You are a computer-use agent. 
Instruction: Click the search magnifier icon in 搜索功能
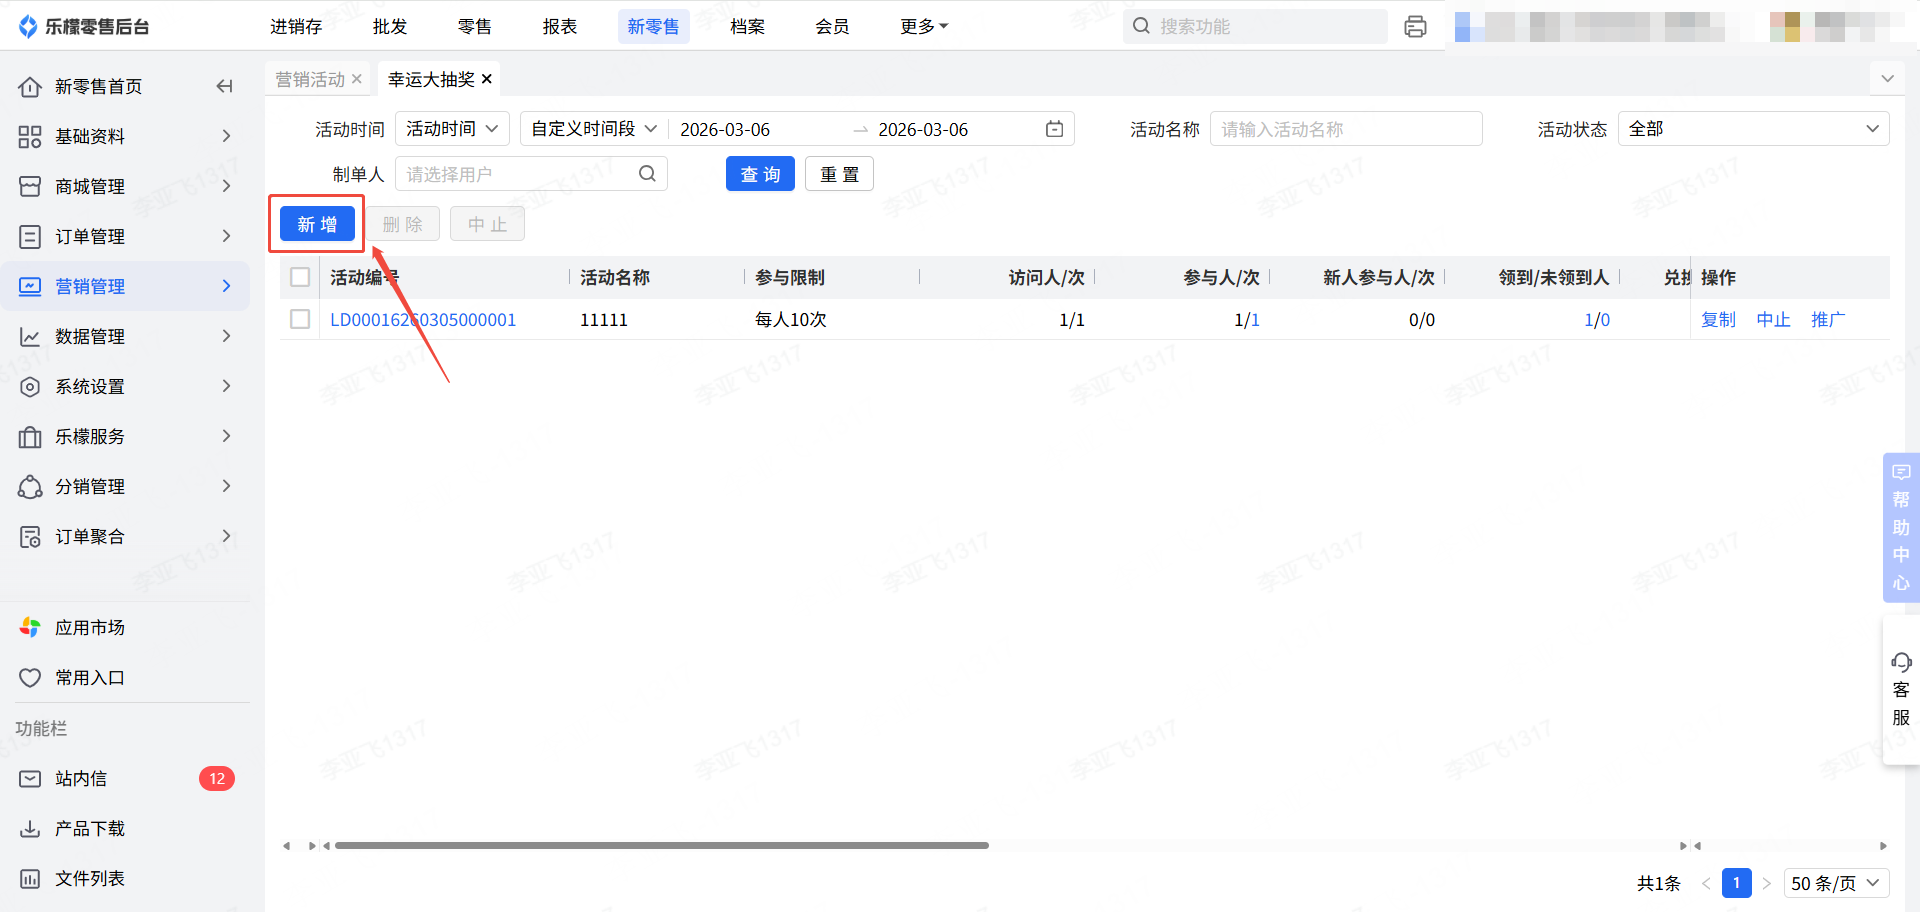click(1141, 26)
